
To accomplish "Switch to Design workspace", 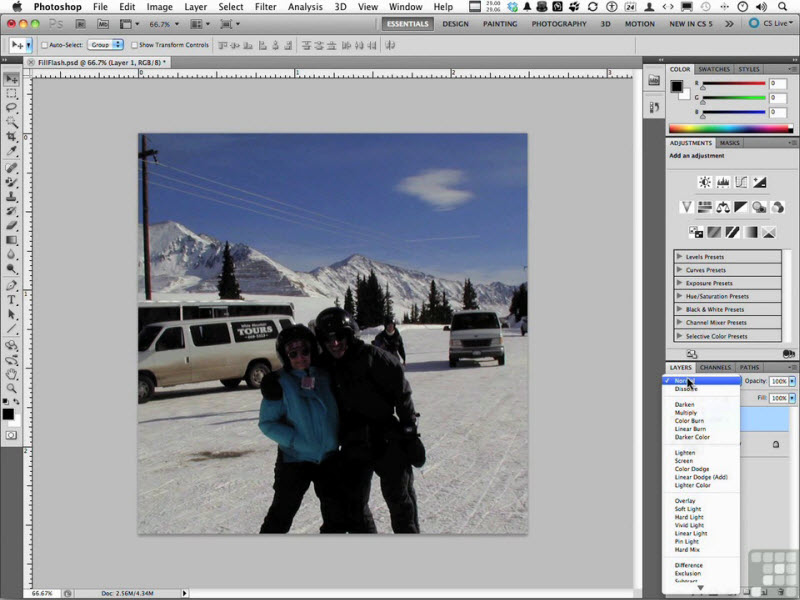I will pos(456,24).
